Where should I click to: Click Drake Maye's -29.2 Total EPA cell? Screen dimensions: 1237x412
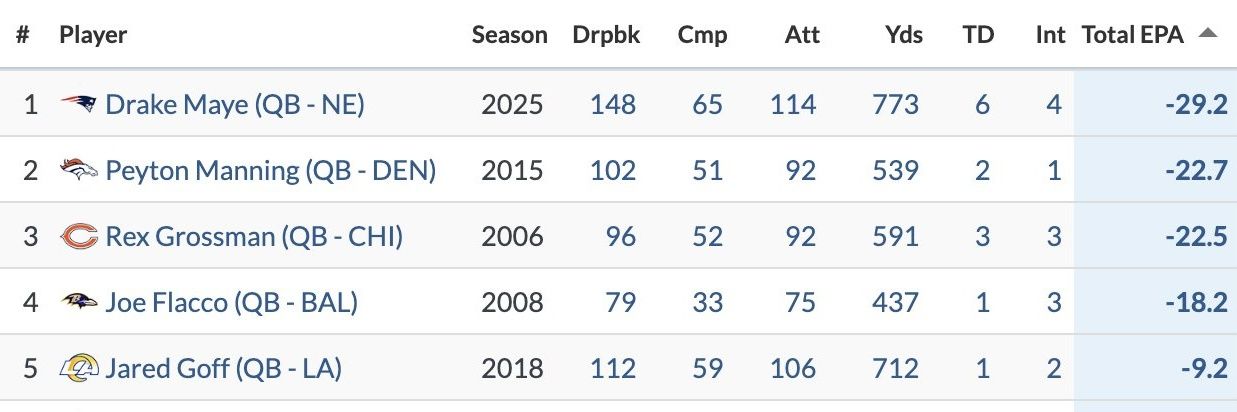(x=1196, y=104)
